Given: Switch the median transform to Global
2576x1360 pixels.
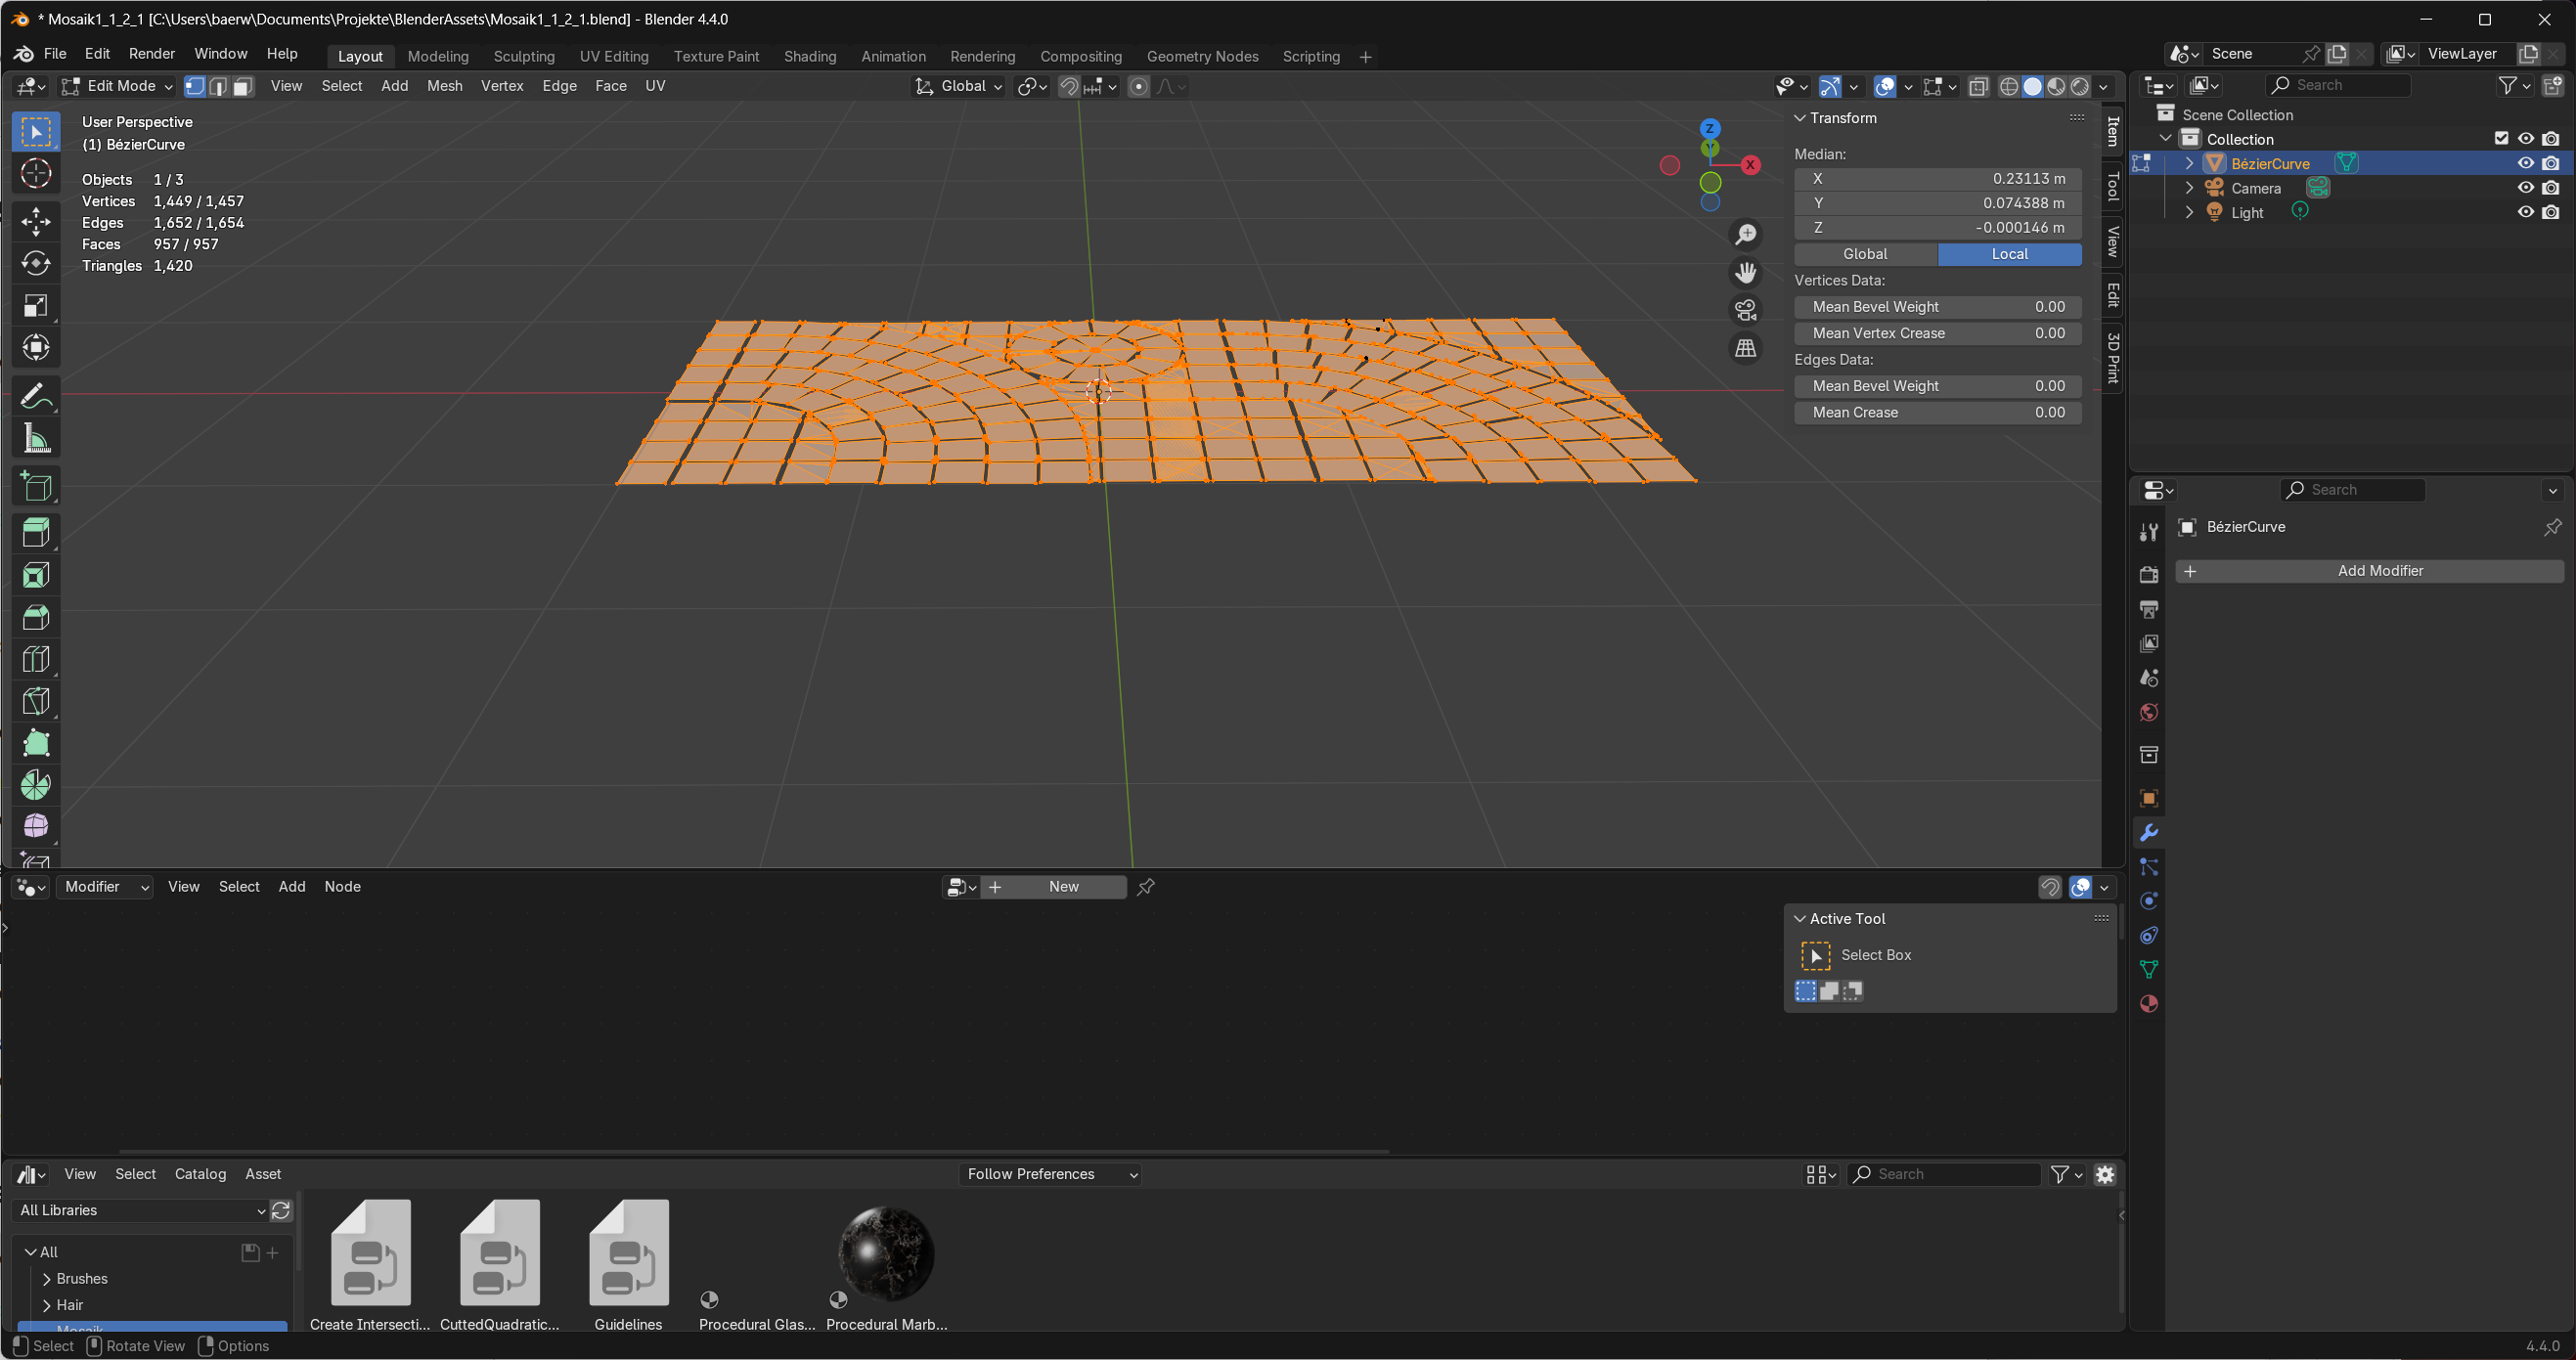Looking at the screenshot, I should pos(1865,254).
